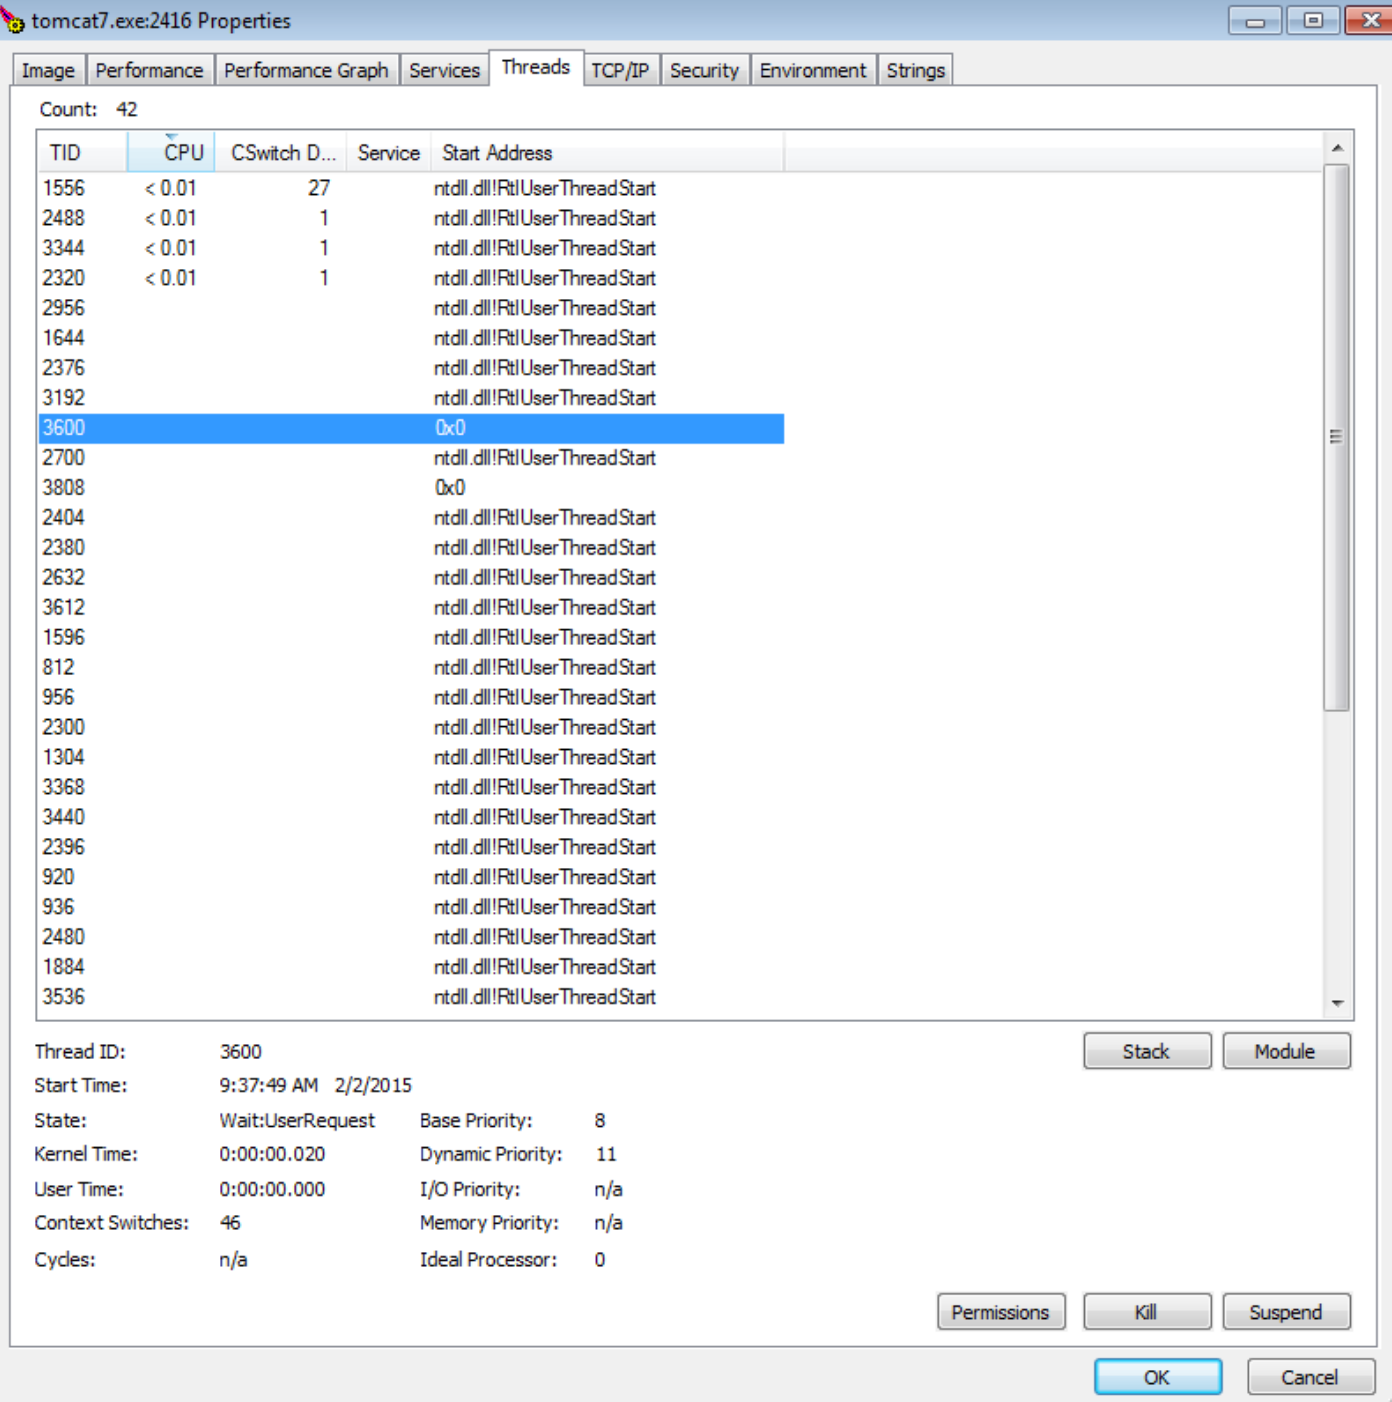Select thread row 2376

point(411,368)
